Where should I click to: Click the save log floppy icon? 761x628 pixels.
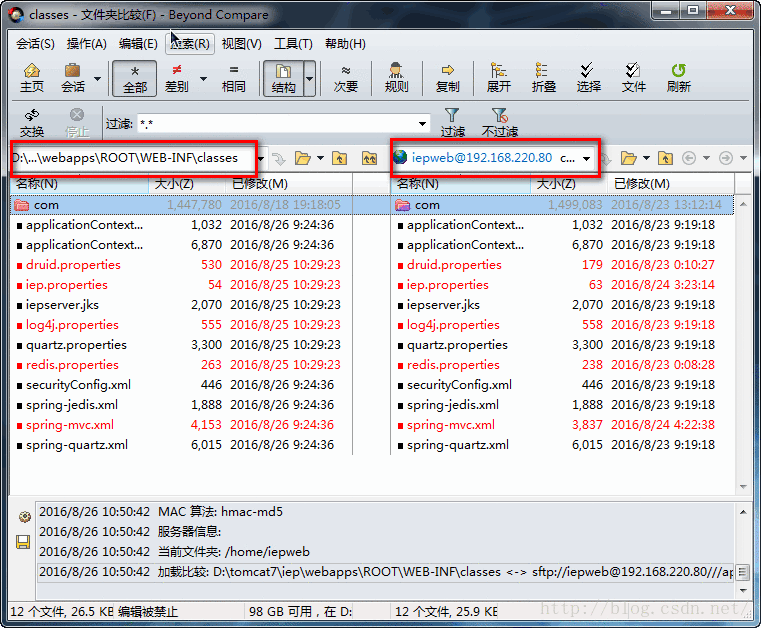[23, 542]
